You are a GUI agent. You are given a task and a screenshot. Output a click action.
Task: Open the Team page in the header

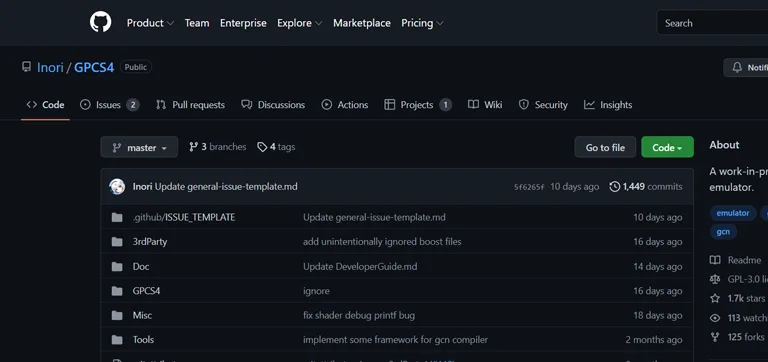197,23
